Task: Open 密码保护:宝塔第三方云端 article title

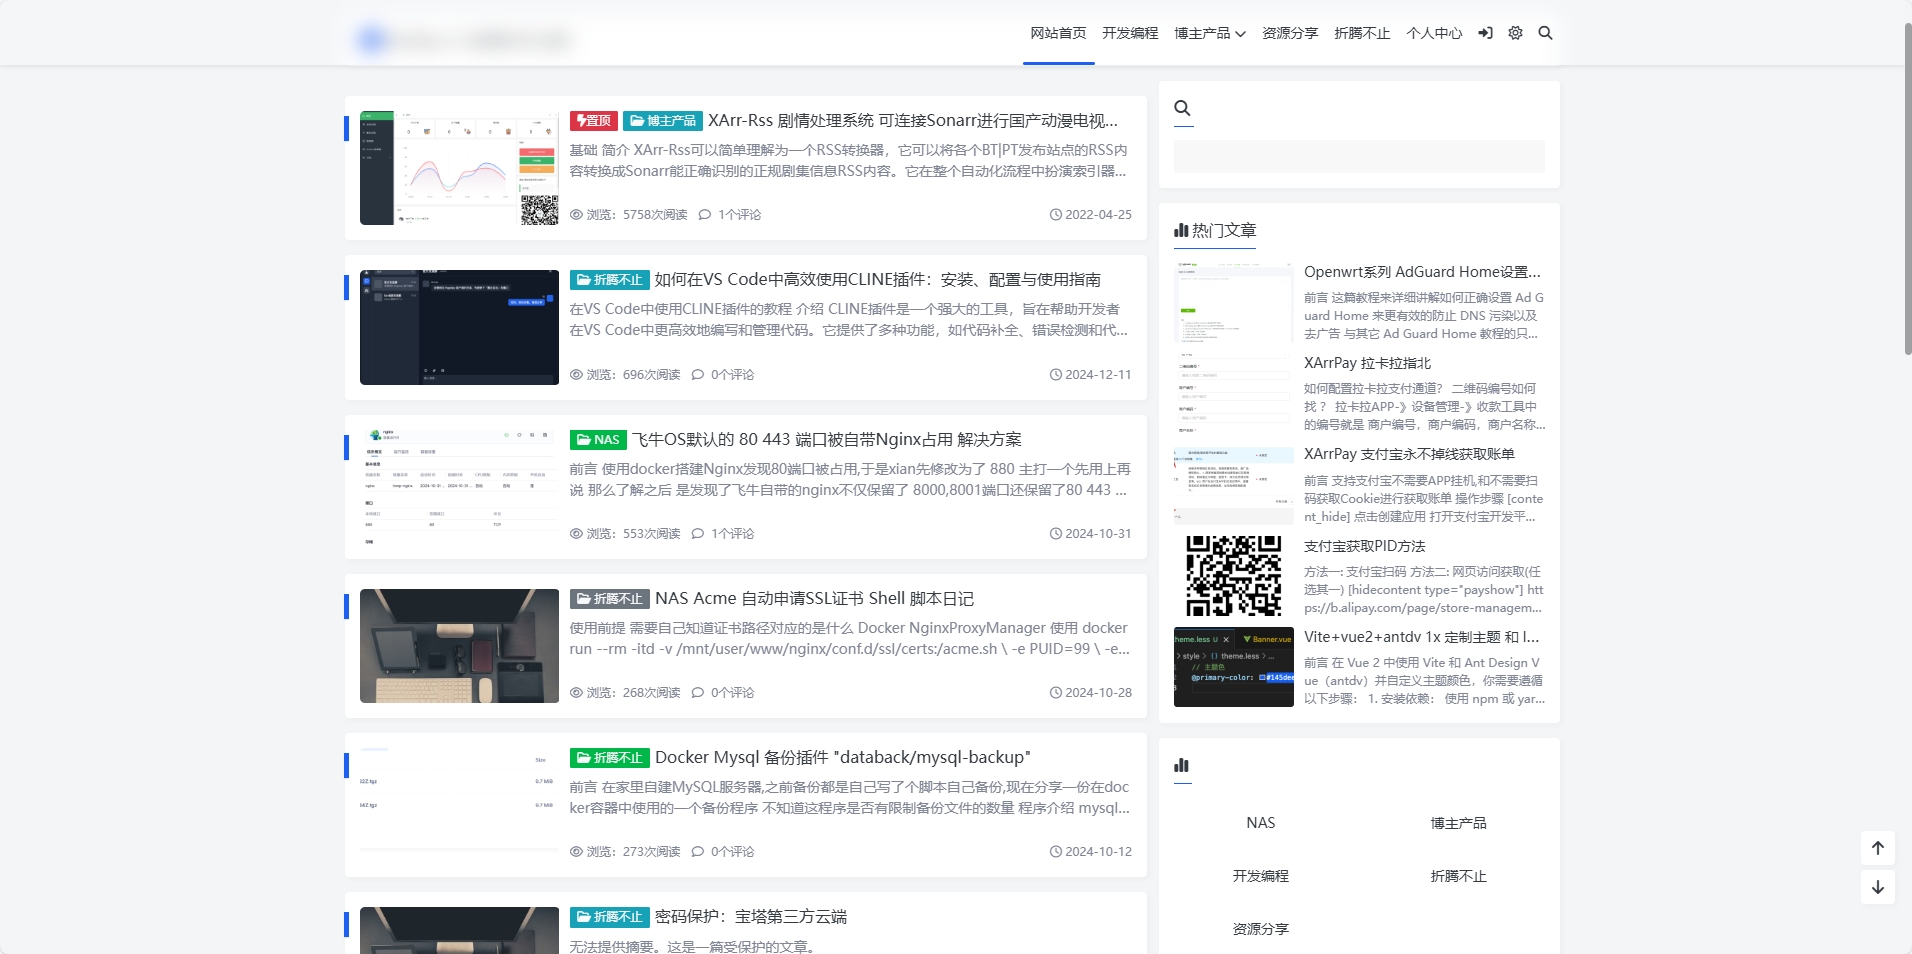Action: coord(751,917)
